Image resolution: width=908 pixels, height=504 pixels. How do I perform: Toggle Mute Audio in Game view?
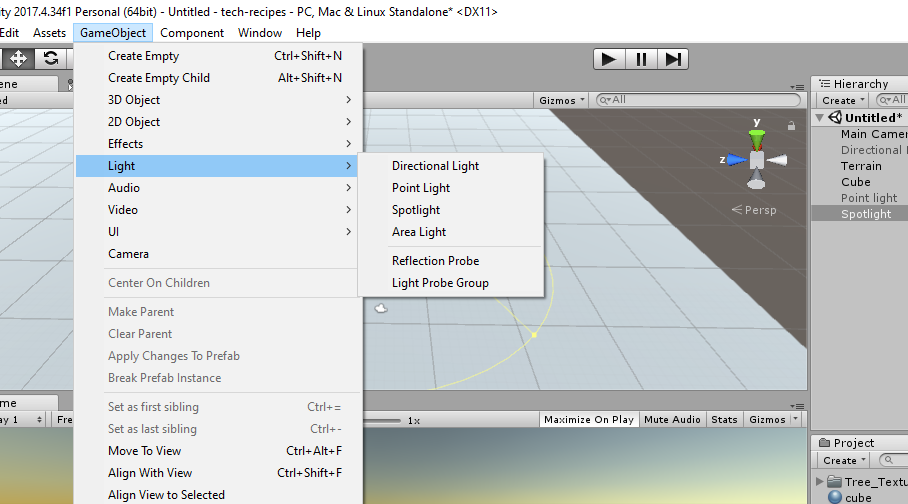pyautogui.click(x=672, y=419)
